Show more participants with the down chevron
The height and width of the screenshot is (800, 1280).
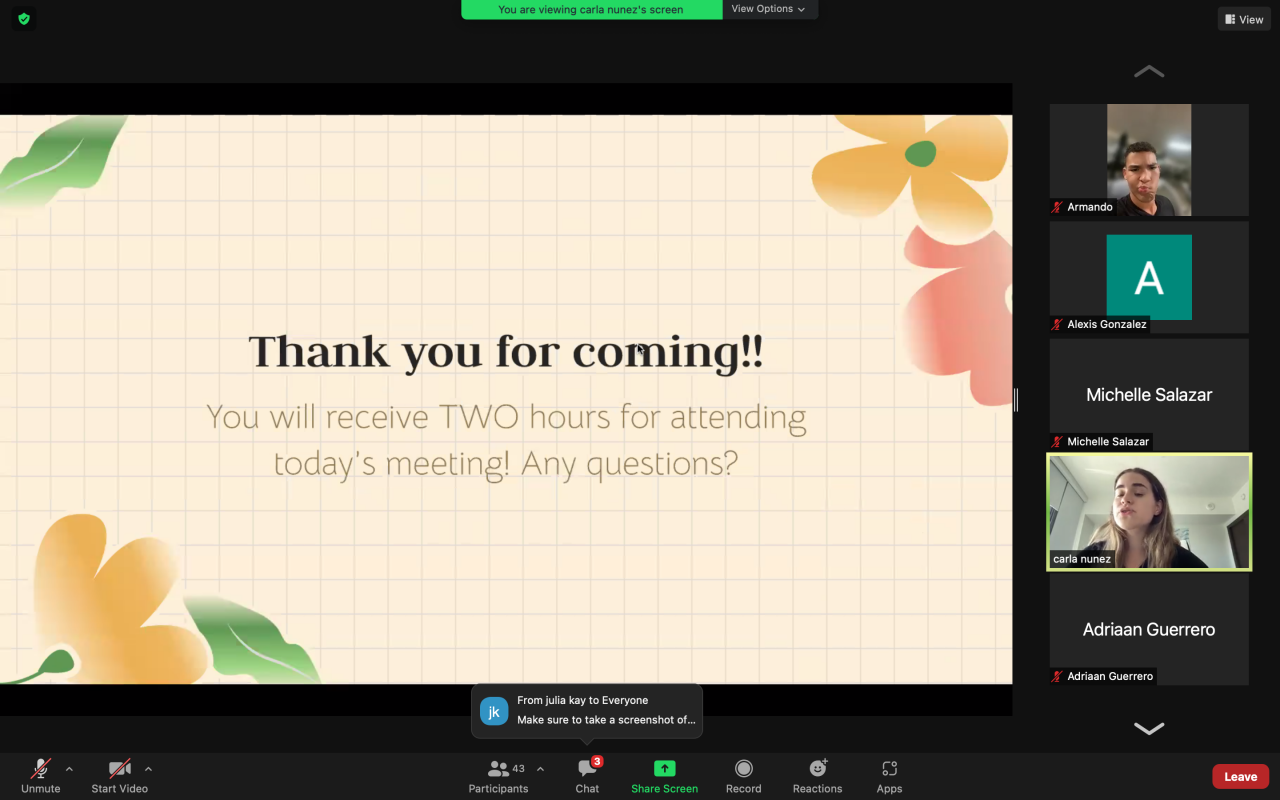coord(1149,728)
